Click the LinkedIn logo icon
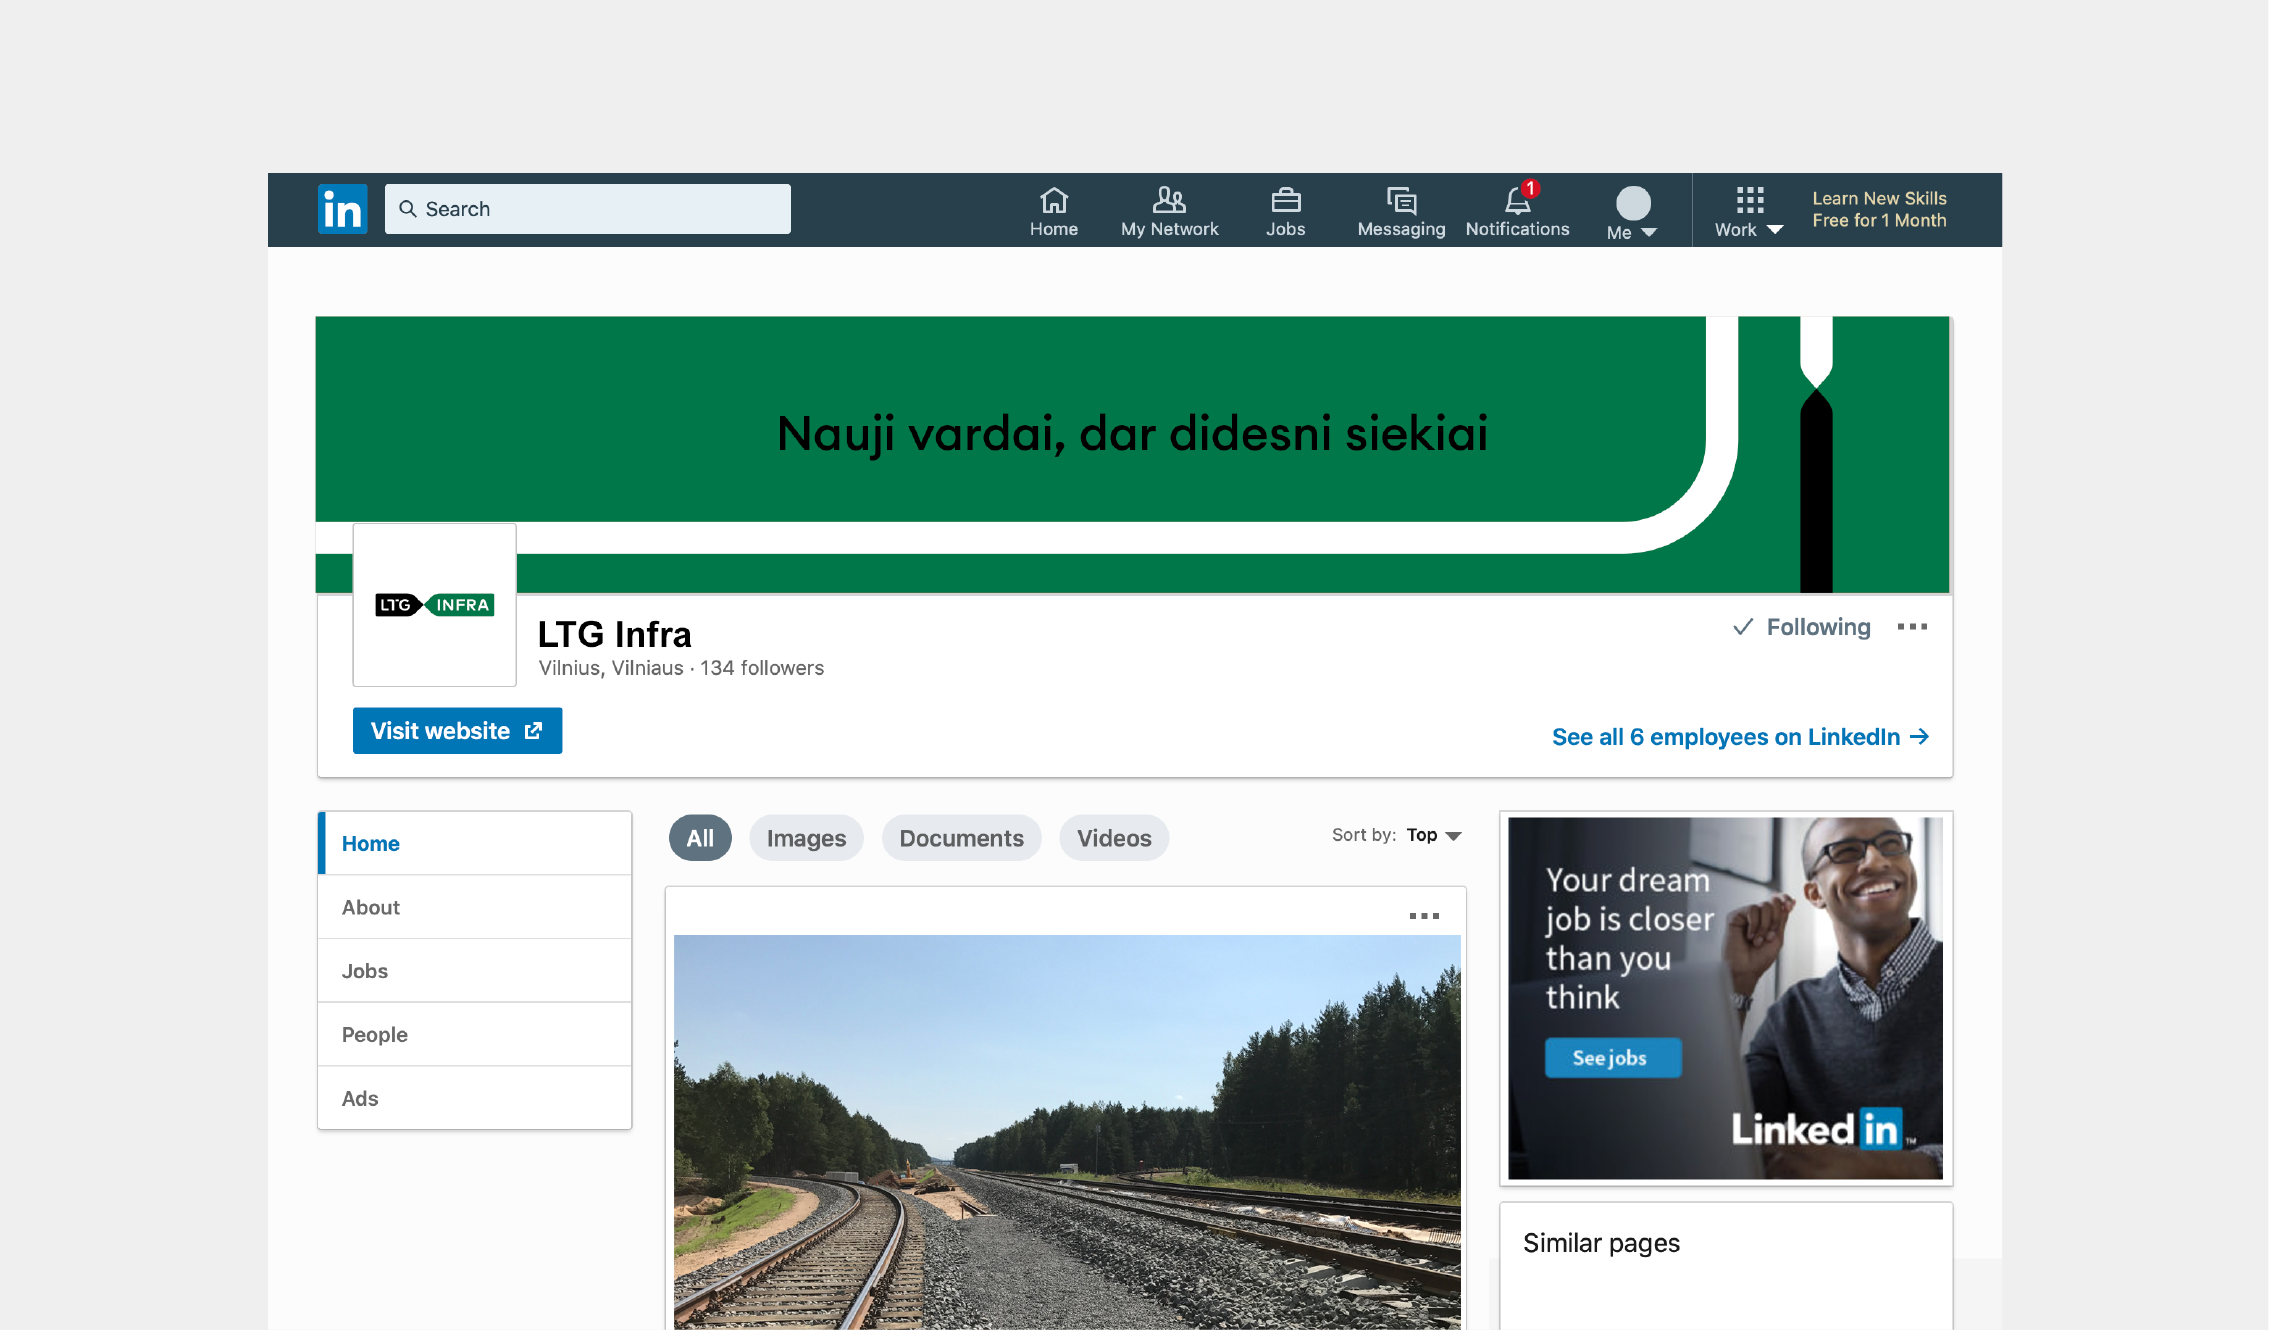 [x=342, y=209]
